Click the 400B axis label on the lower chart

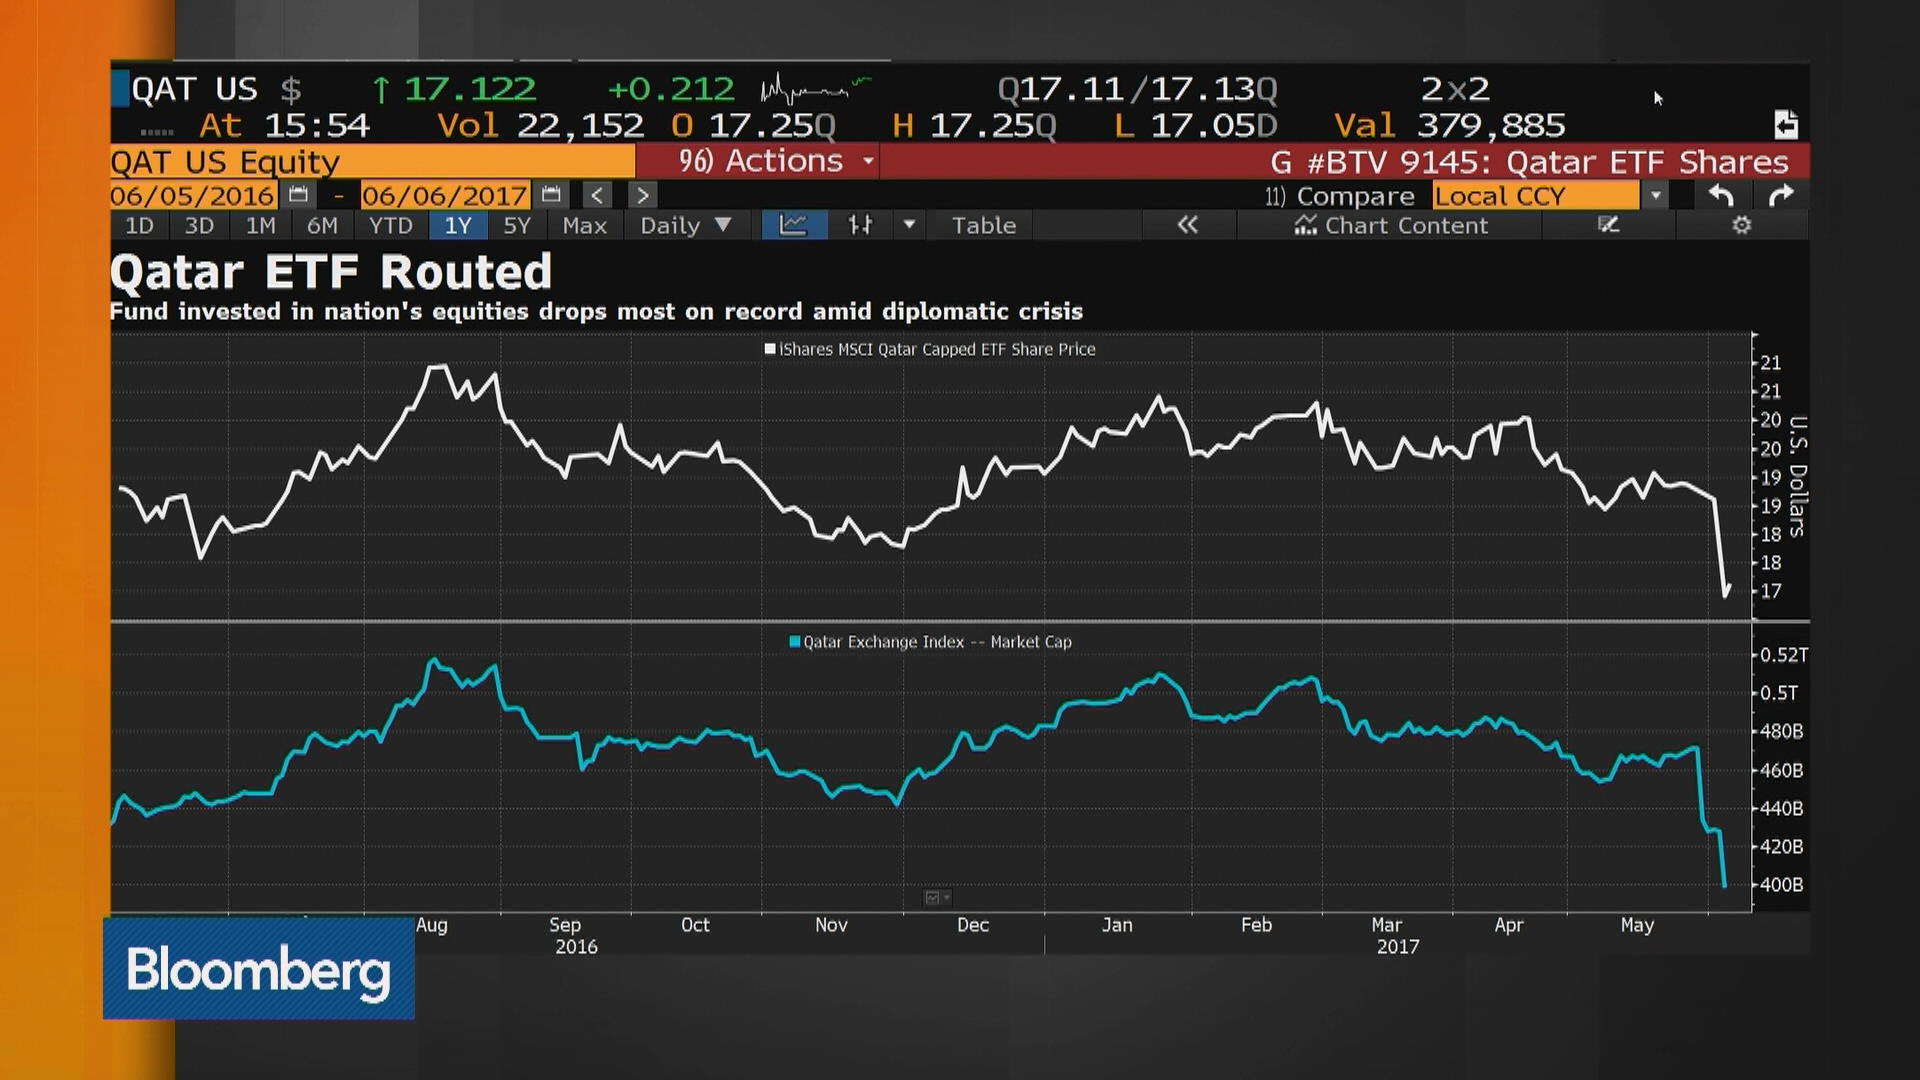click(x=1781, y=884)
